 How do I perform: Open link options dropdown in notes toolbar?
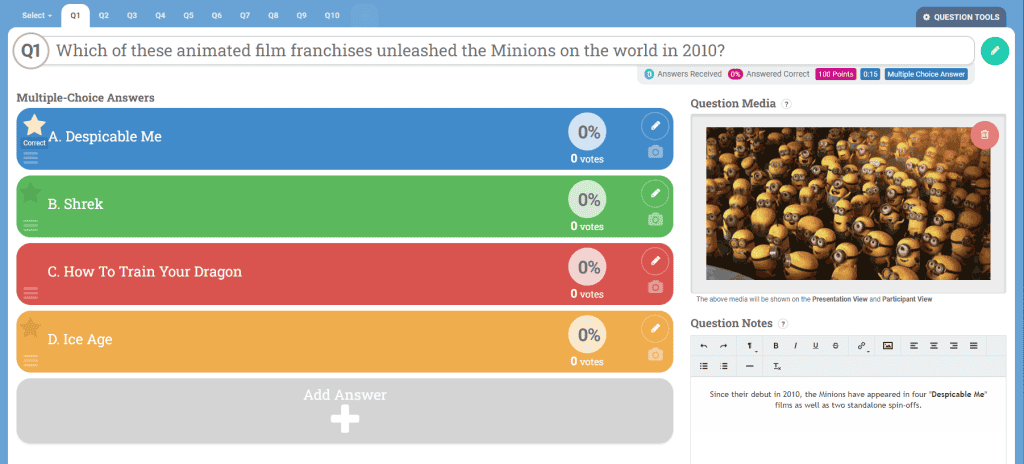pos(863,346)
